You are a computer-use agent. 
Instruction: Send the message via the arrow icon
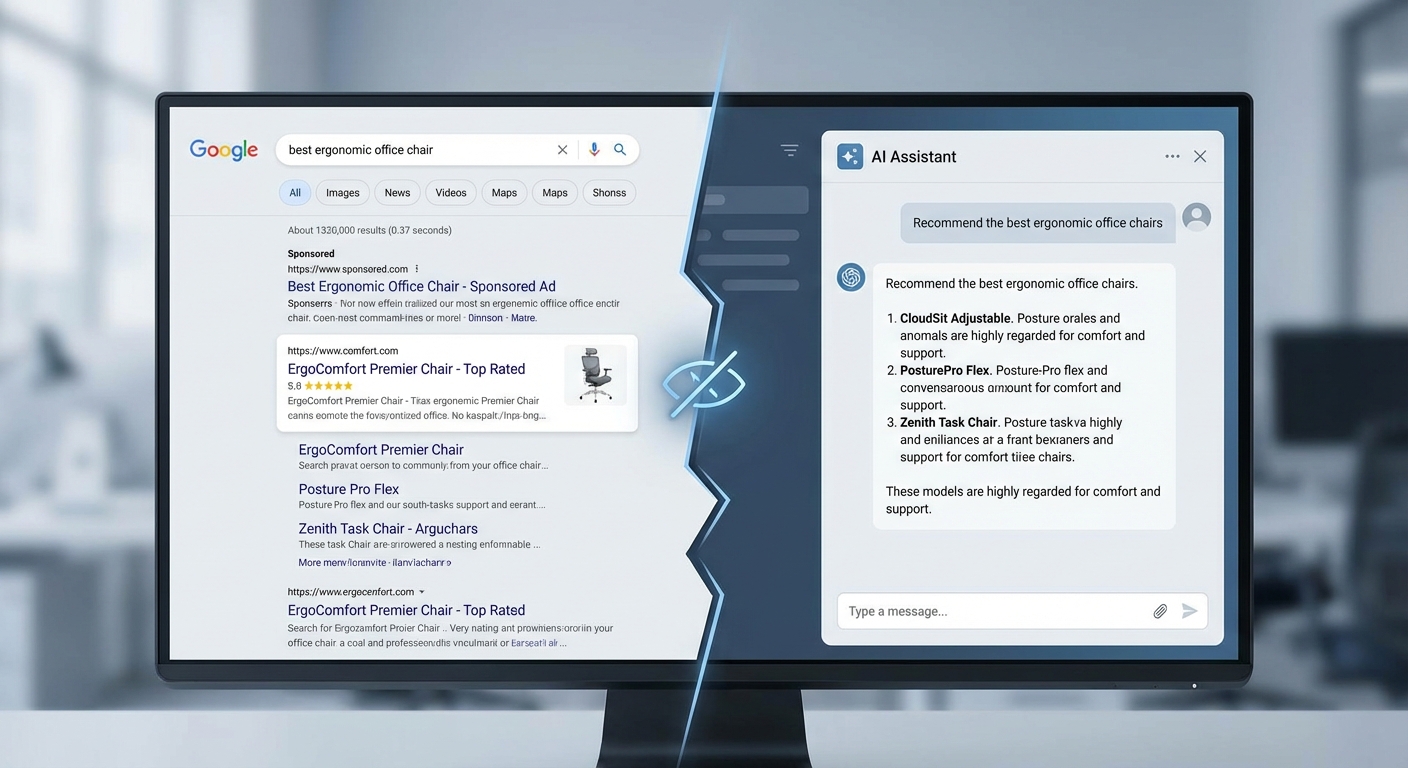(x=1189, y=610)
